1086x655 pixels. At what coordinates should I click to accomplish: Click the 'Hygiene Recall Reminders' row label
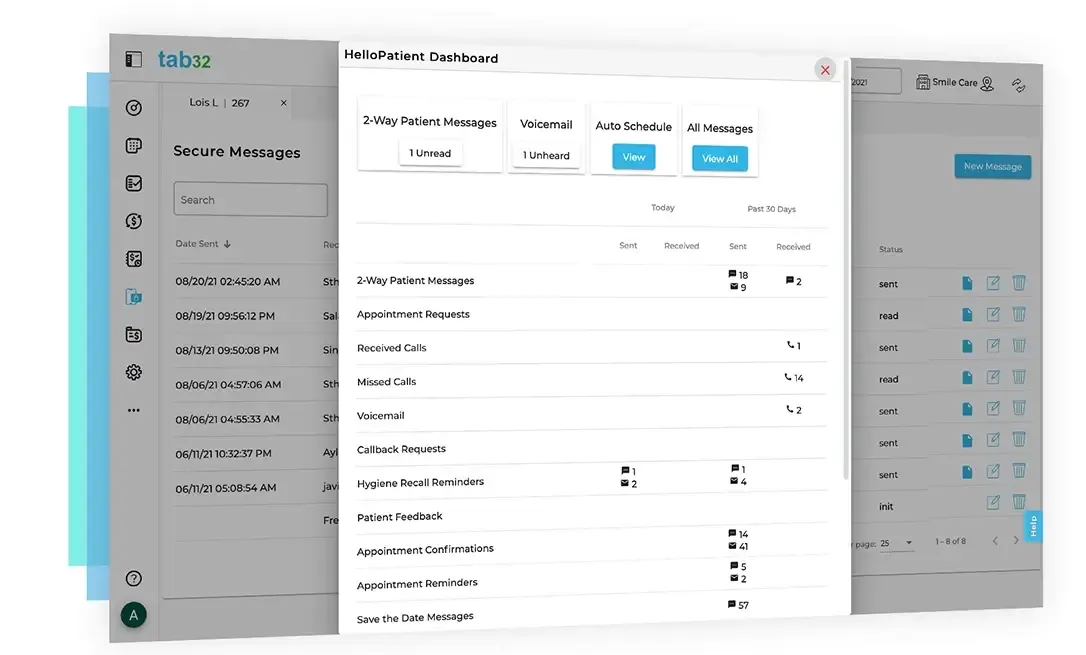click(x=420, y=483)
